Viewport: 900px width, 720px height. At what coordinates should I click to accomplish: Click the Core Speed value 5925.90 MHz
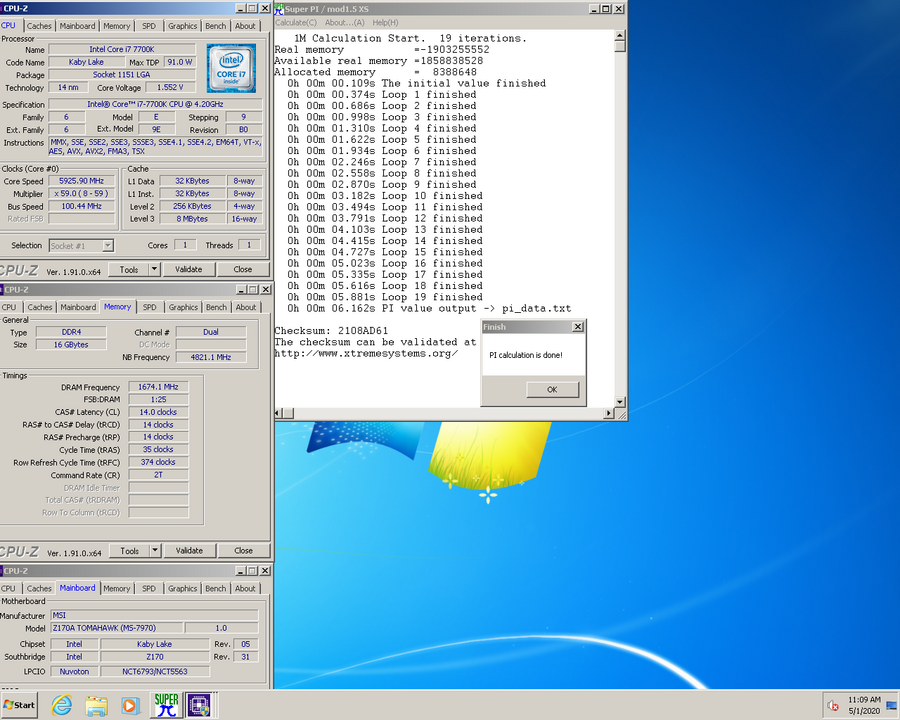pos(82,181)
